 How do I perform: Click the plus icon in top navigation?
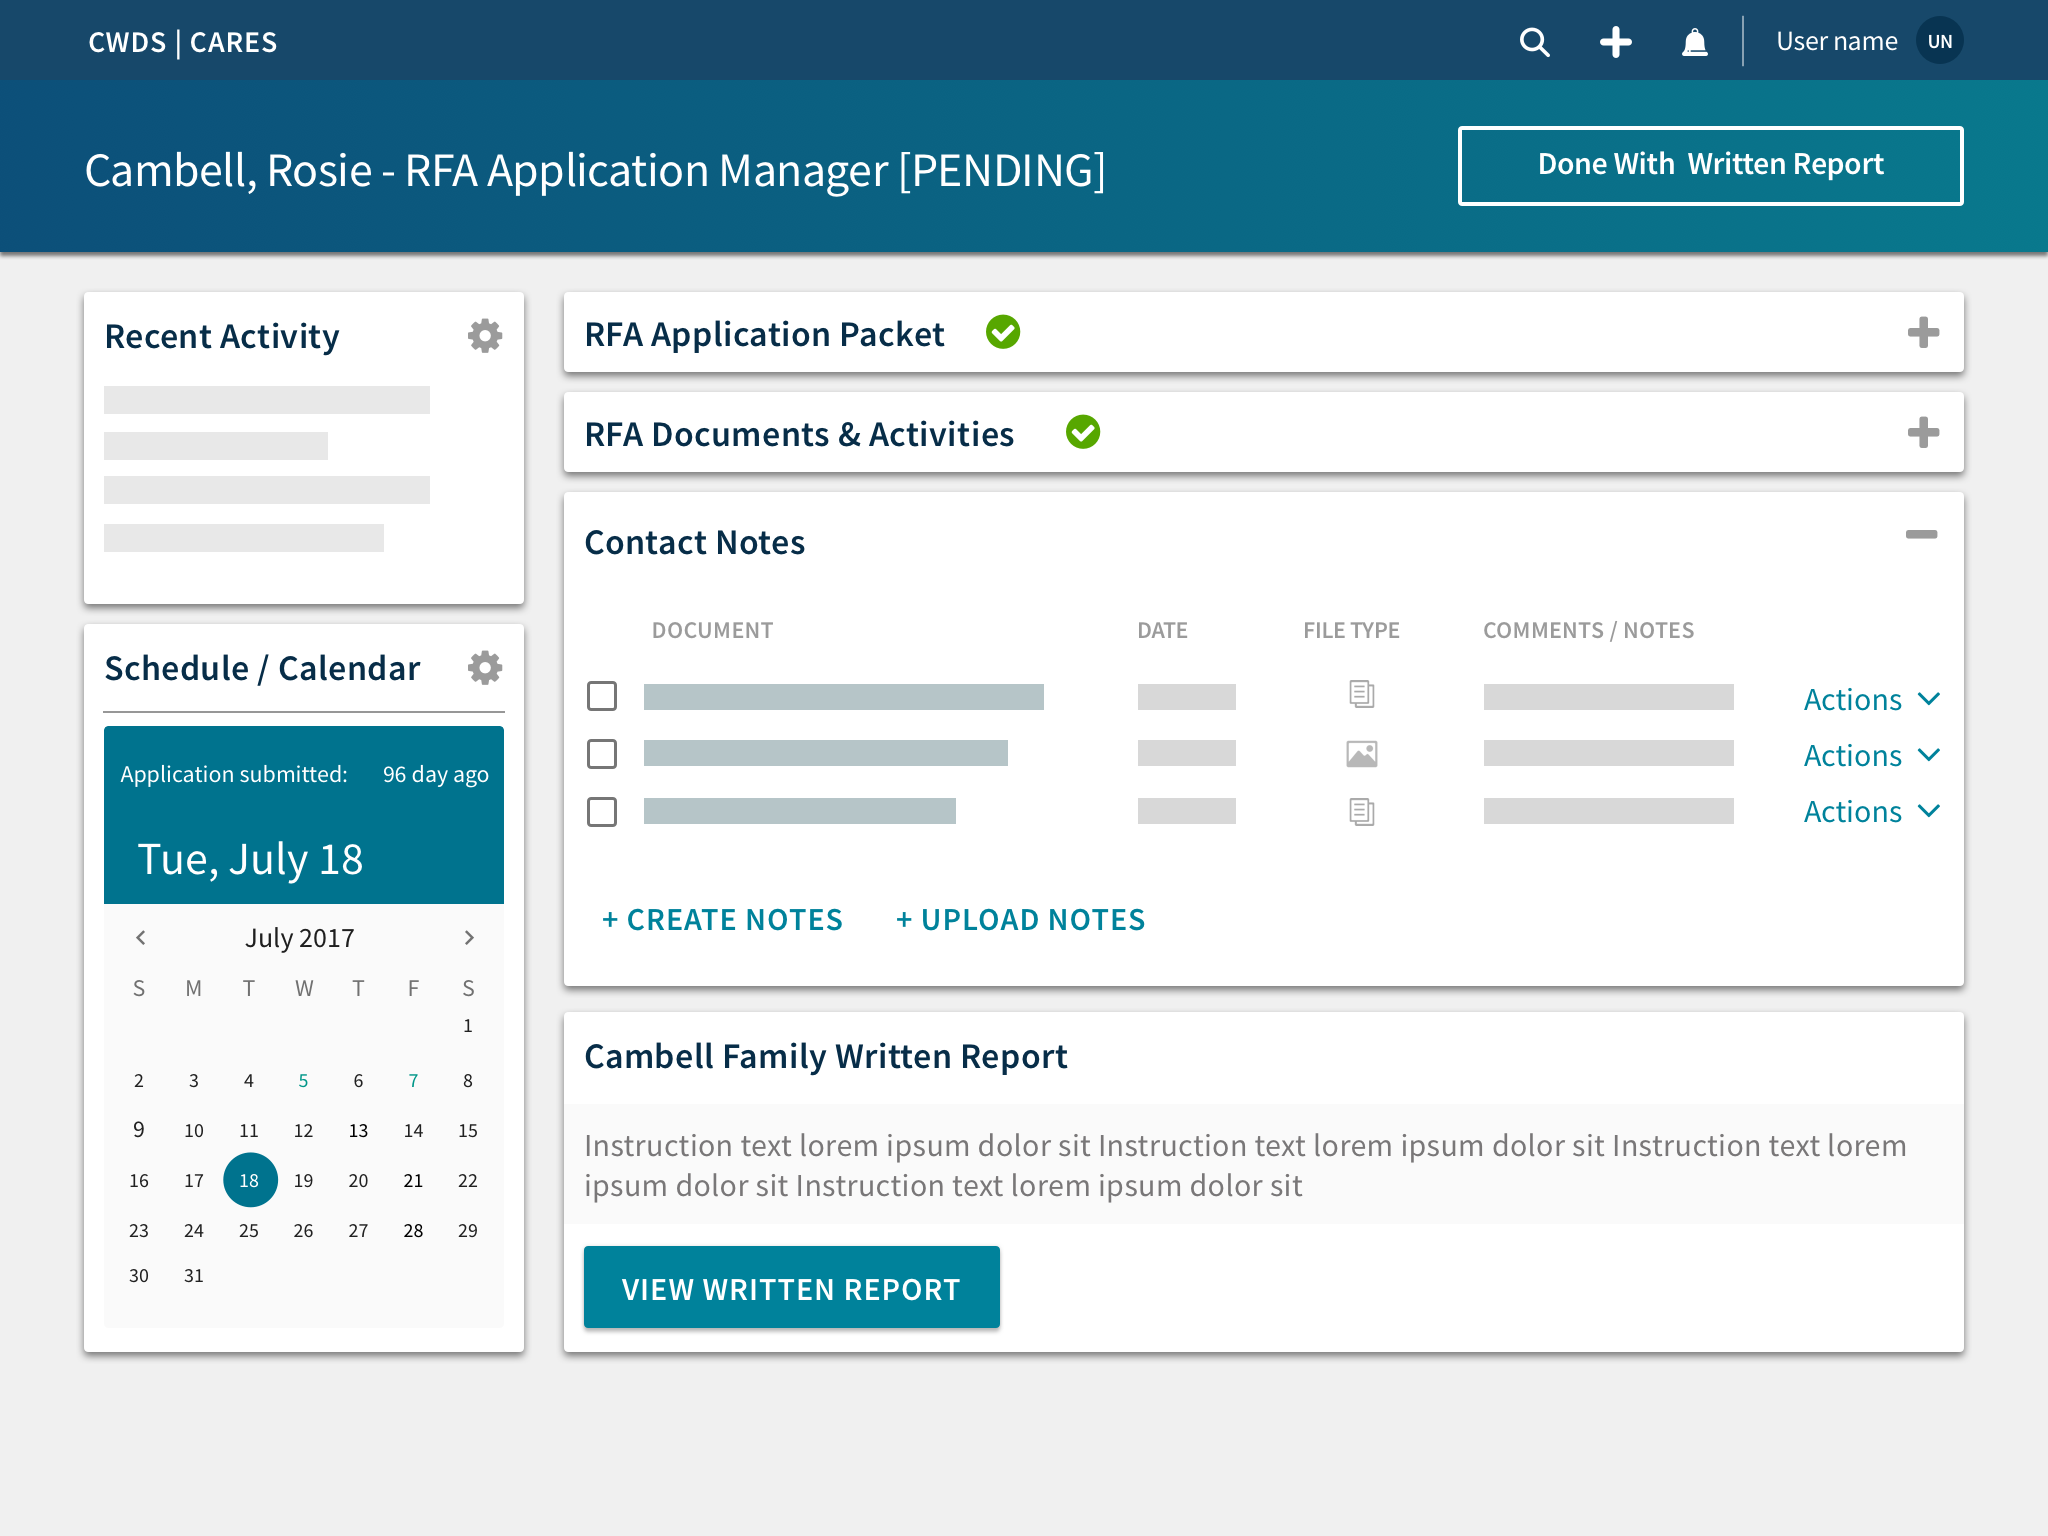(1615, 42)
